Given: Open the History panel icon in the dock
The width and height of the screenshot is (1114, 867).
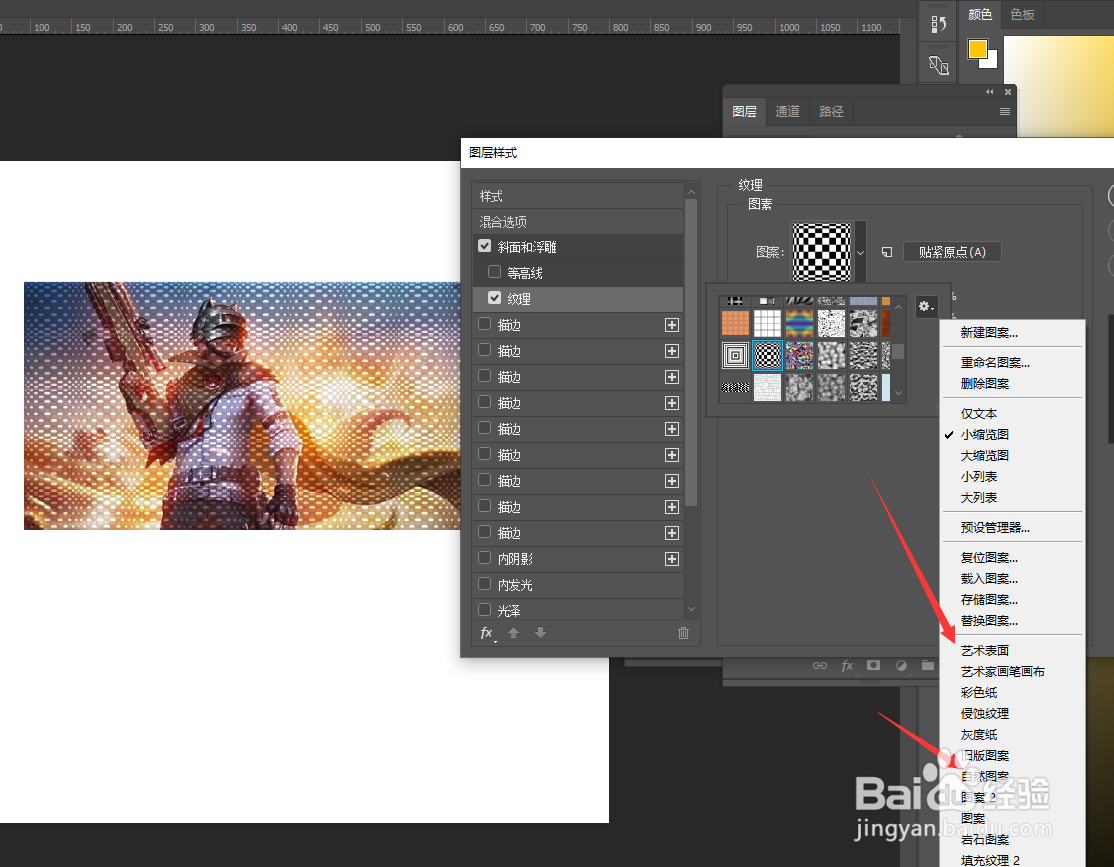Looking at the screenshot, I should (939, 24).
